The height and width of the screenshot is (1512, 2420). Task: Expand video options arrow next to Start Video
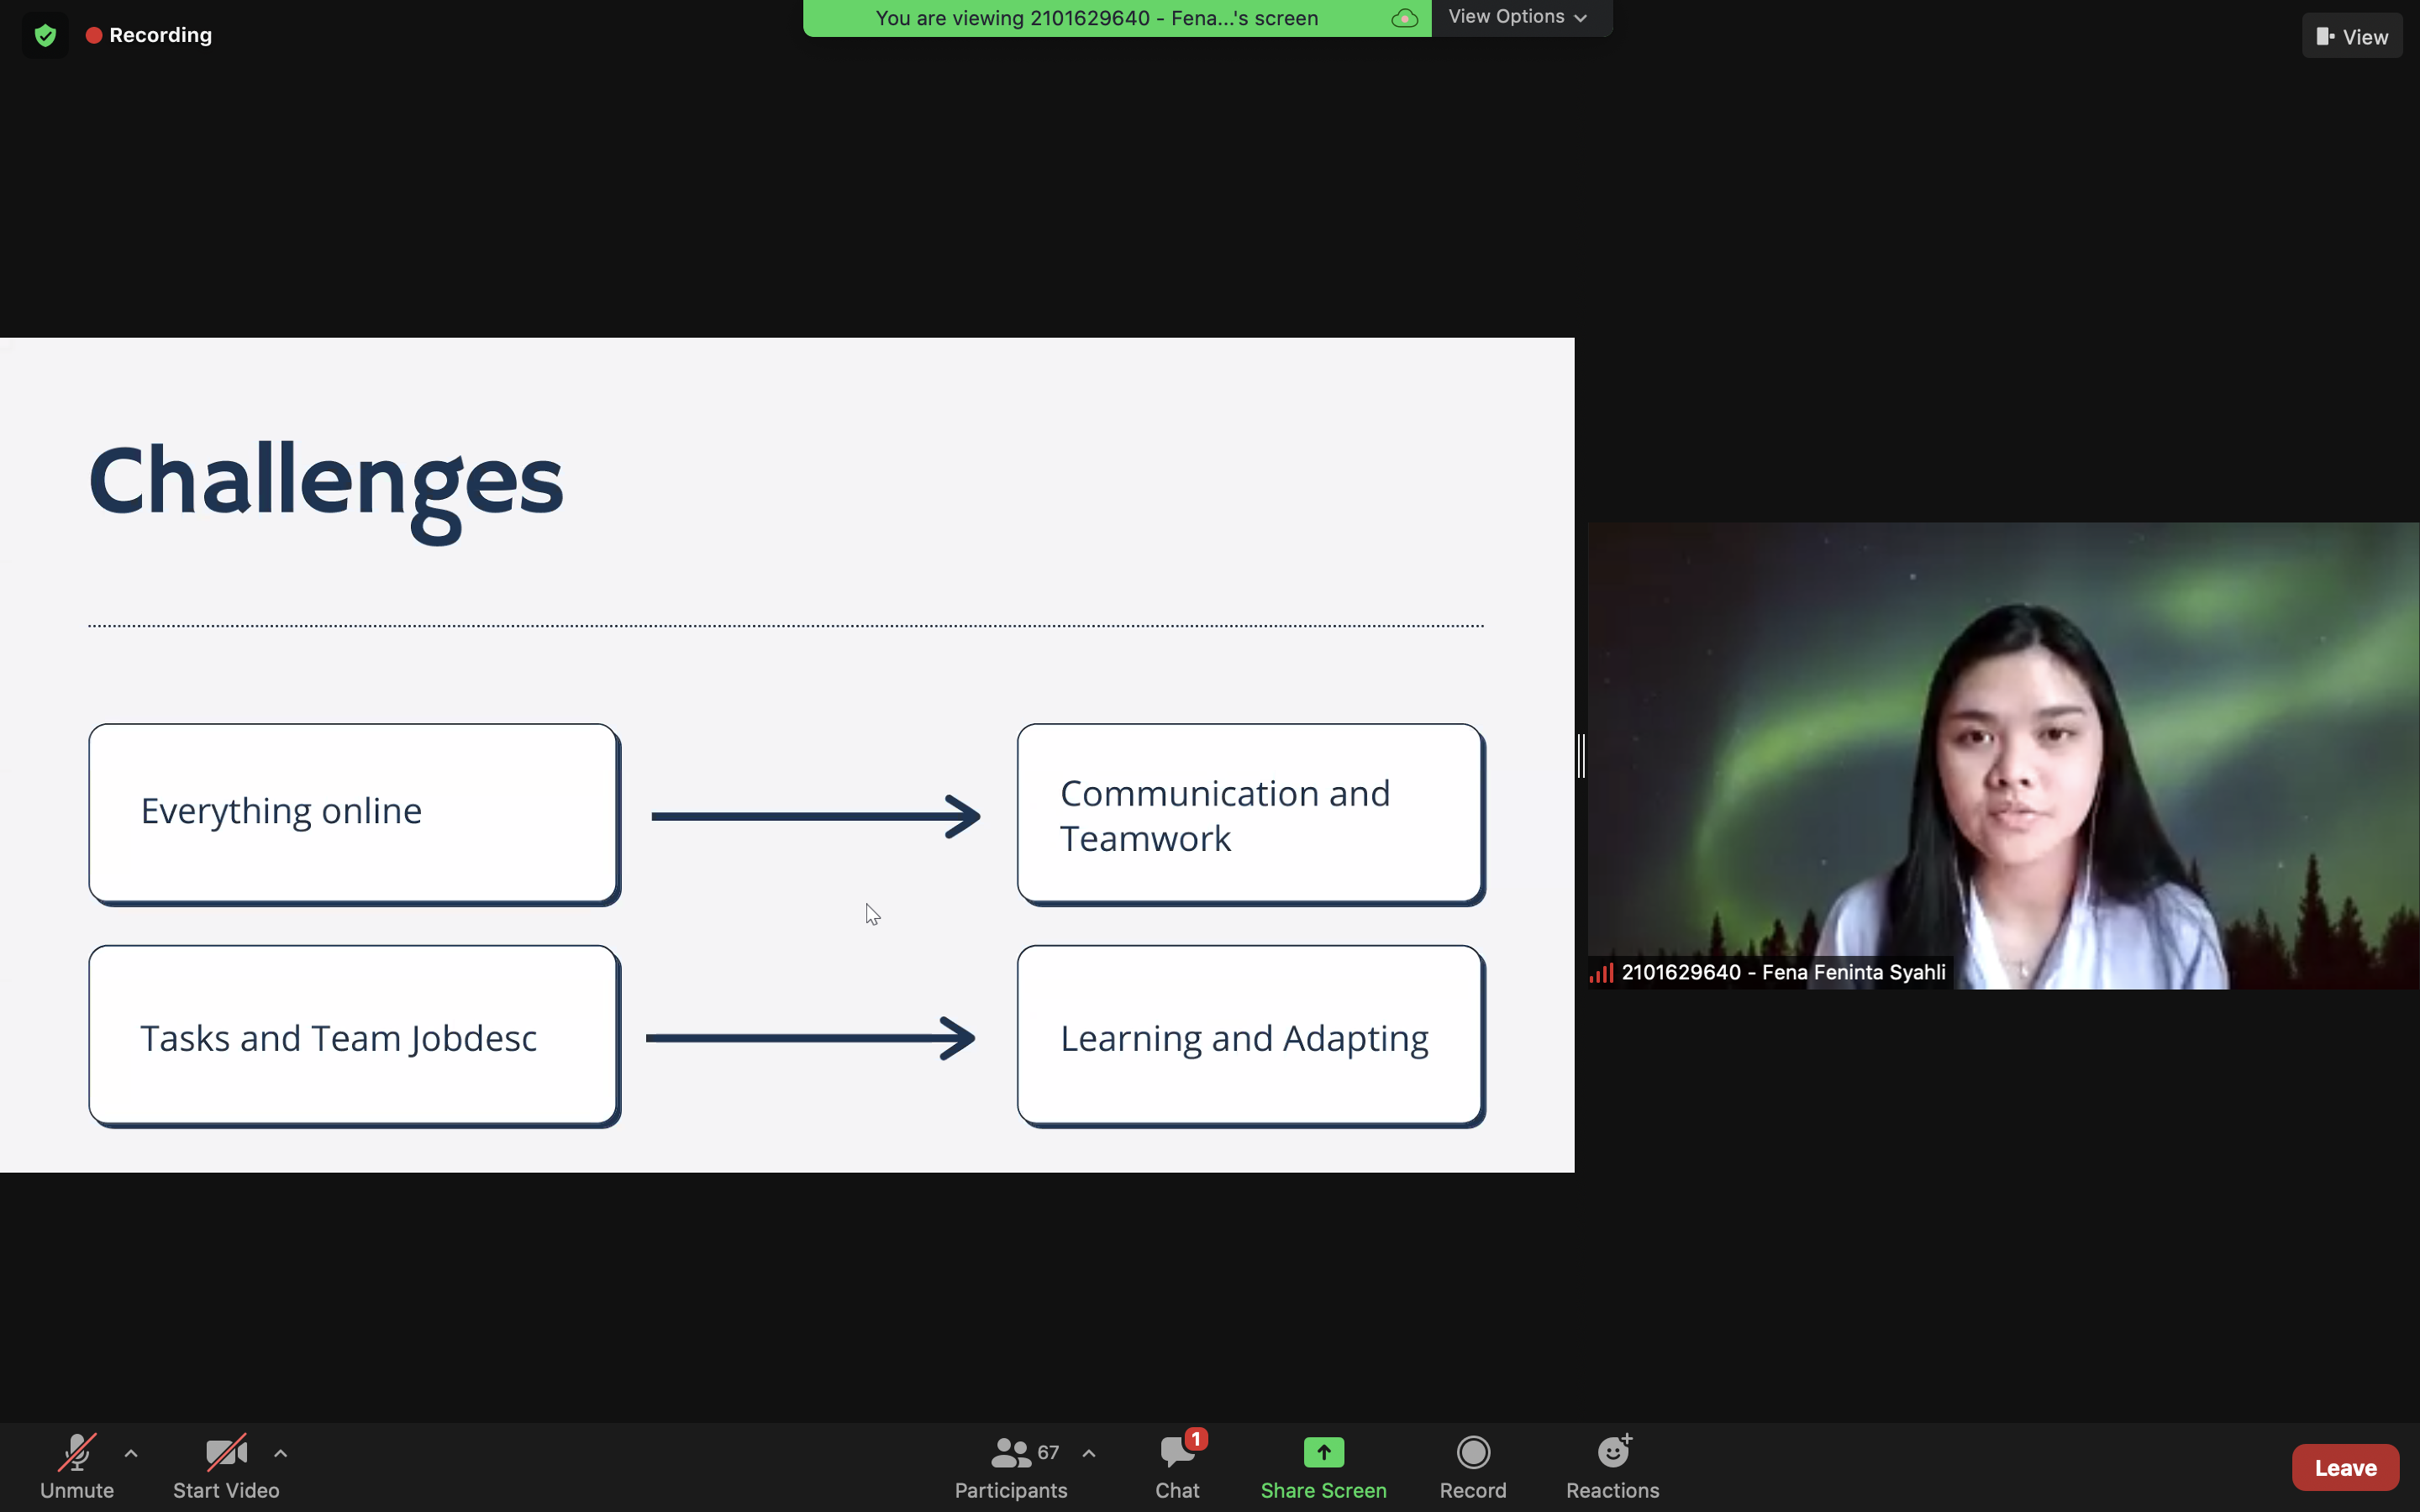[281, 1453]
